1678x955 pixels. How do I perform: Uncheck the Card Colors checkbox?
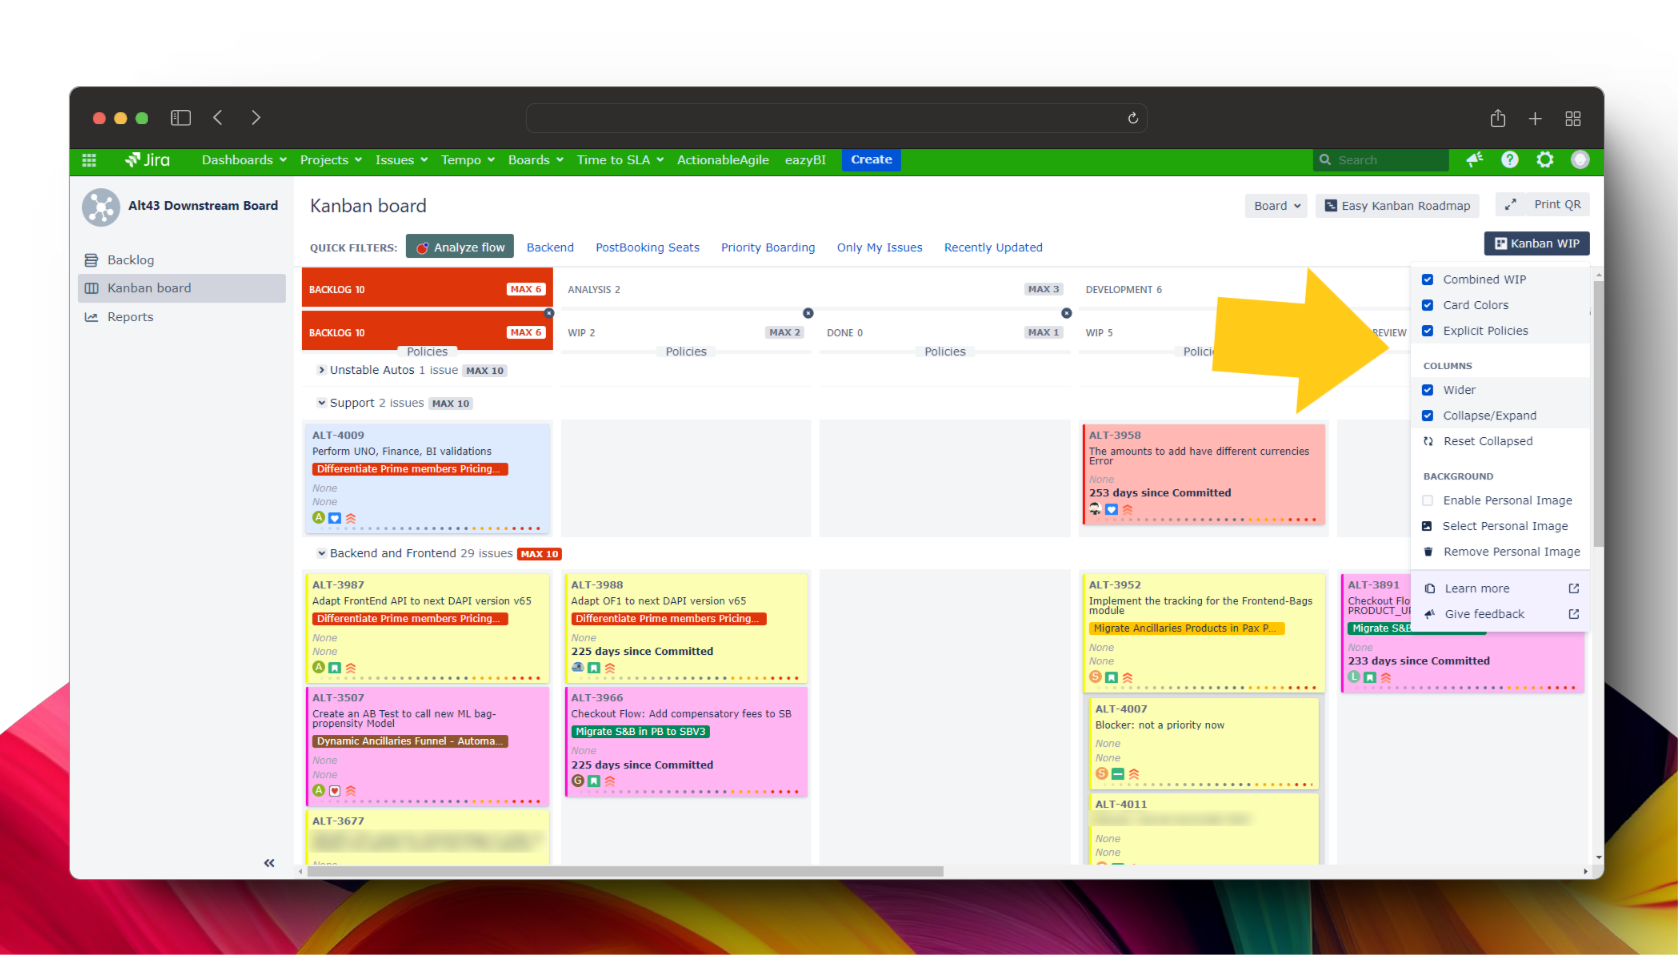[1428, 305]
